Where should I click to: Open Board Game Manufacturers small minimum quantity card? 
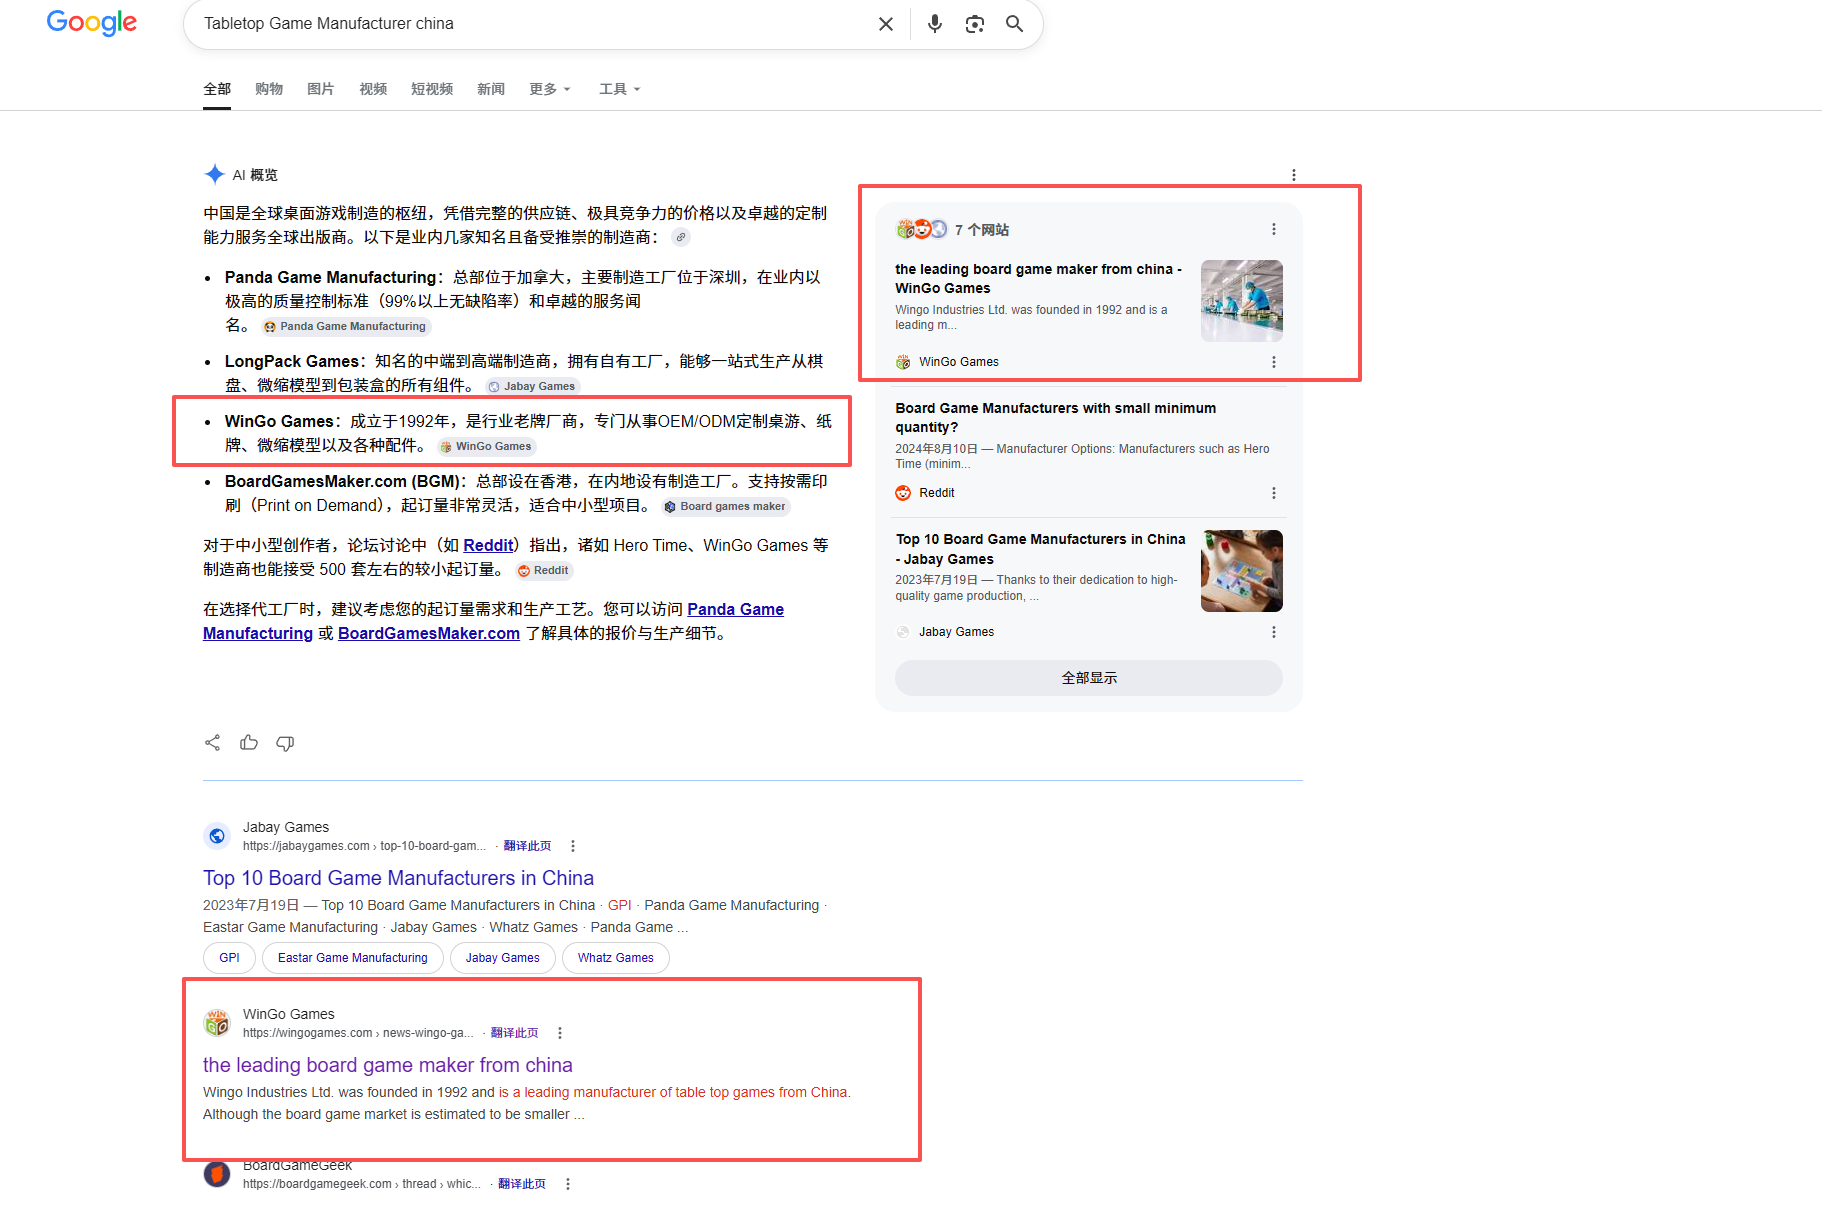point(1056,417)
